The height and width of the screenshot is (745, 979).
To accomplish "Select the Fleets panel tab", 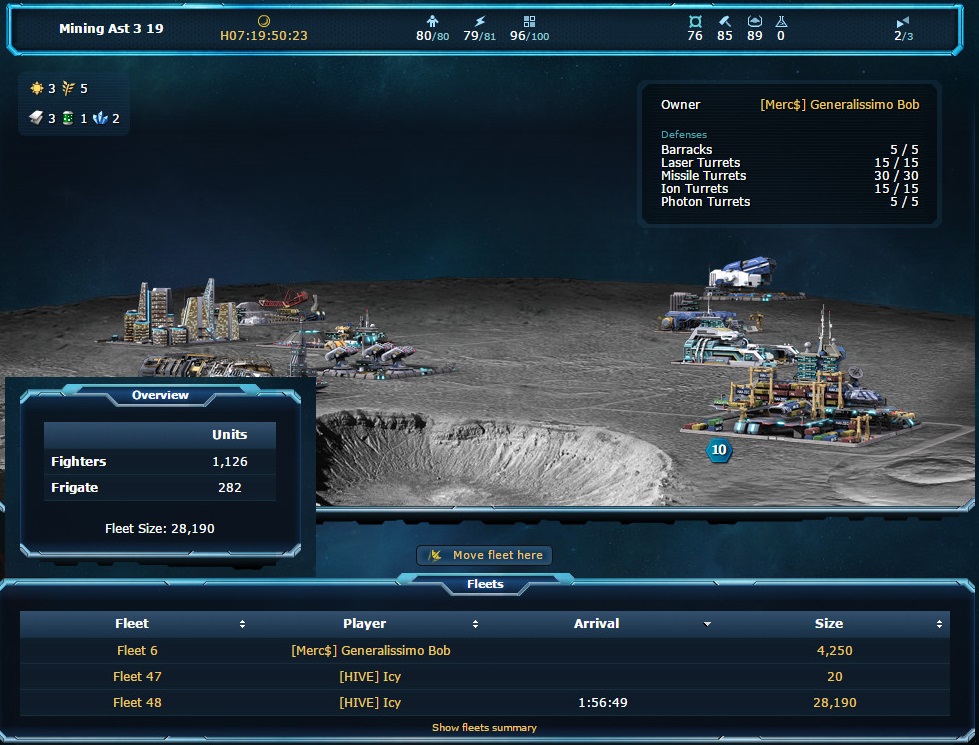I will [x=485, y=584].
